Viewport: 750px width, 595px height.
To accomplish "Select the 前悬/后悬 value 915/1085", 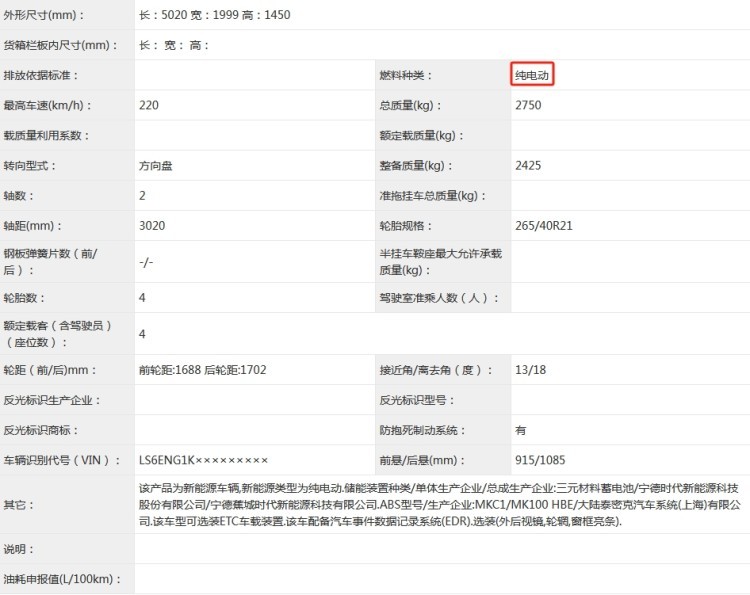I will [542, 460].
